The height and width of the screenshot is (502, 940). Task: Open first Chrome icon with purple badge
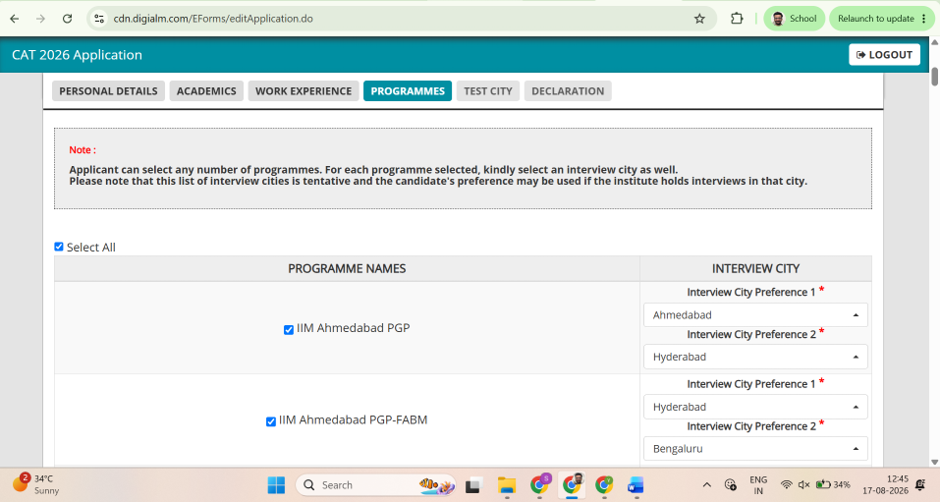540,485
